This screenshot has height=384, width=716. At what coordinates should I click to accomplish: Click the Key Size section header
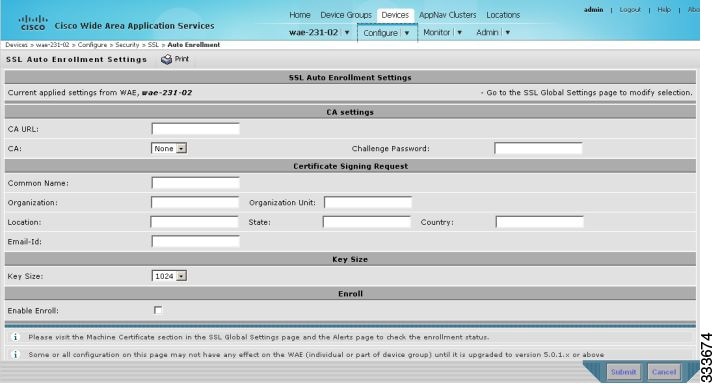[x=350, y=259]
